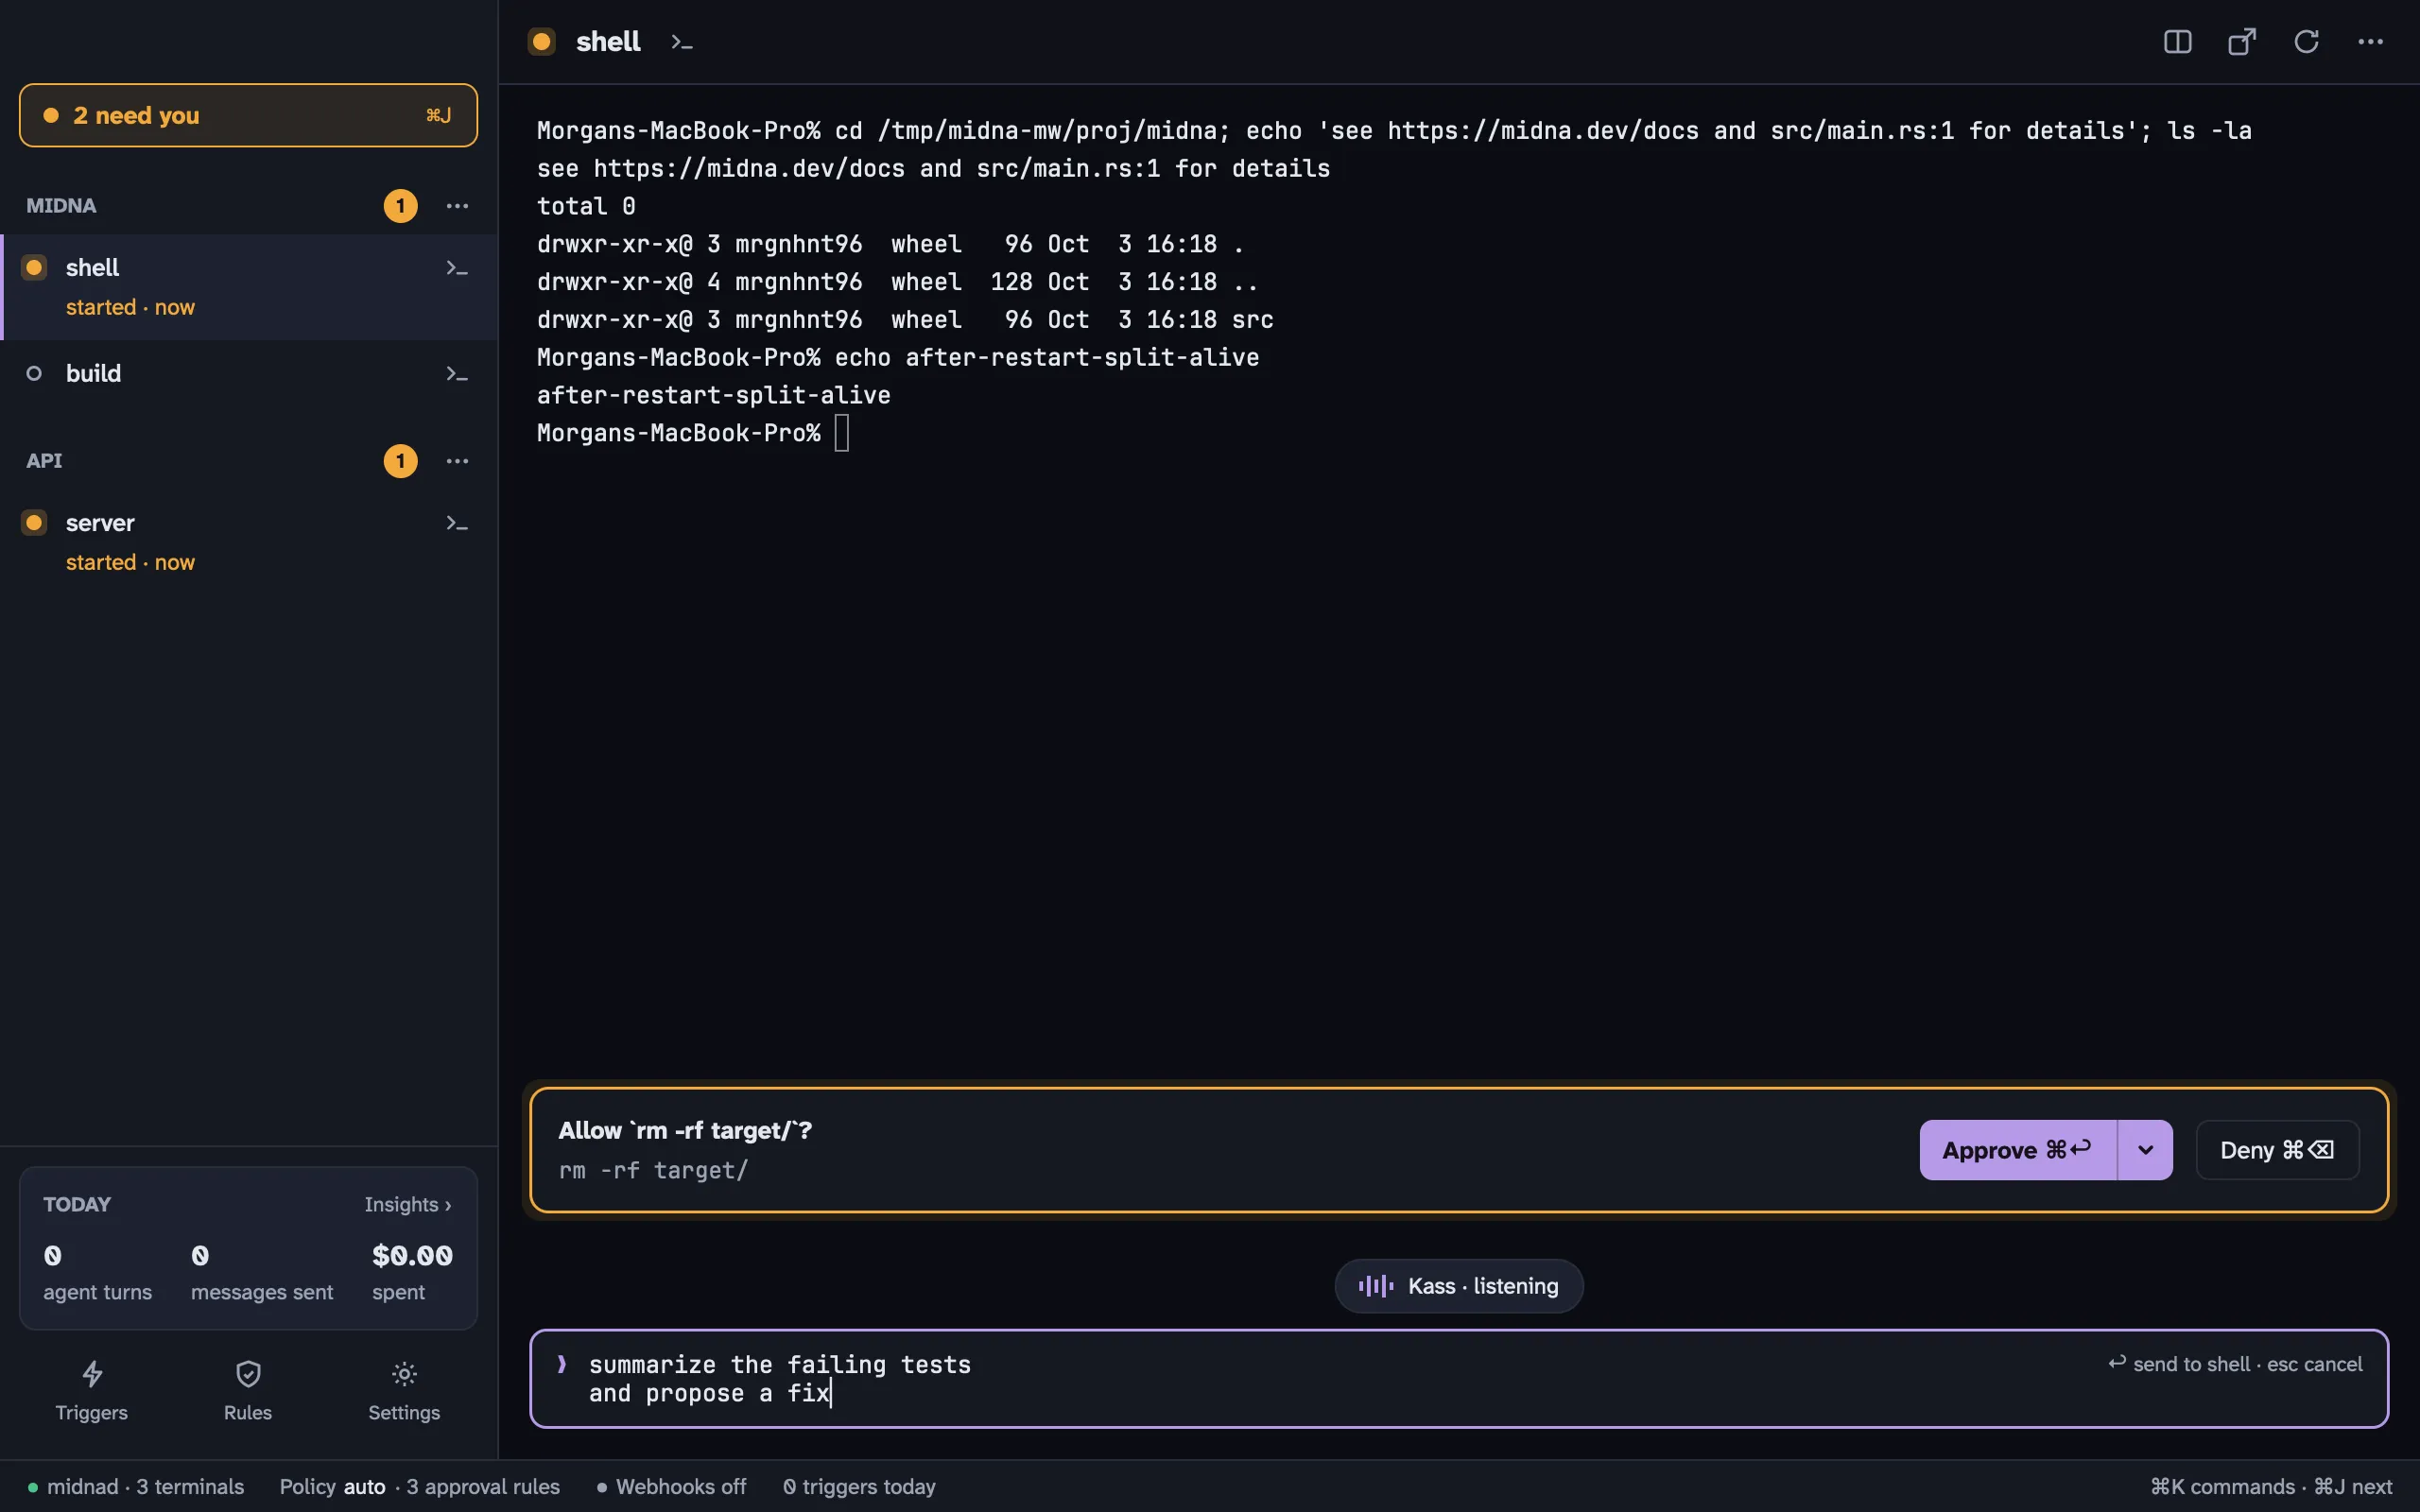Click the build terminal status circle
Viewport: 2420px width, 1512px height.
click(34, 374)
